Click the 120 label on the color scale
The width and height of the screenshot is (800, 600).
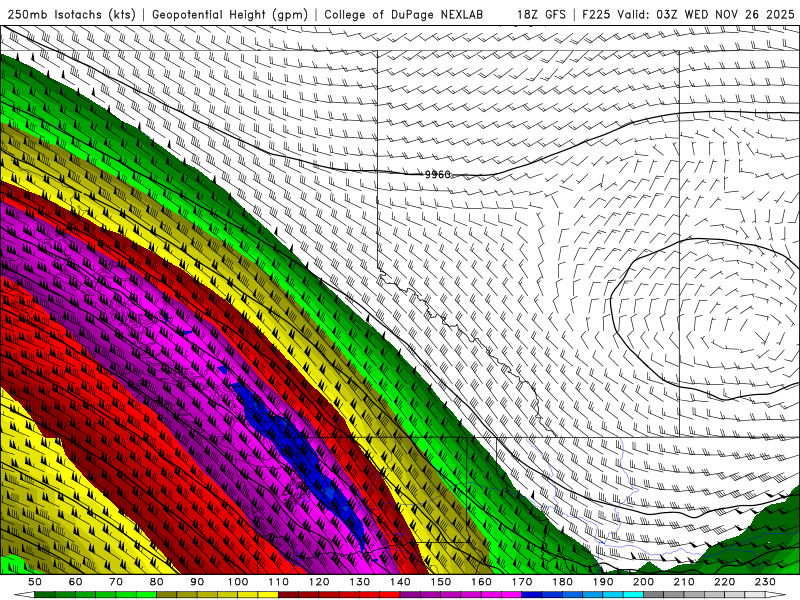(x=318, y=582)
